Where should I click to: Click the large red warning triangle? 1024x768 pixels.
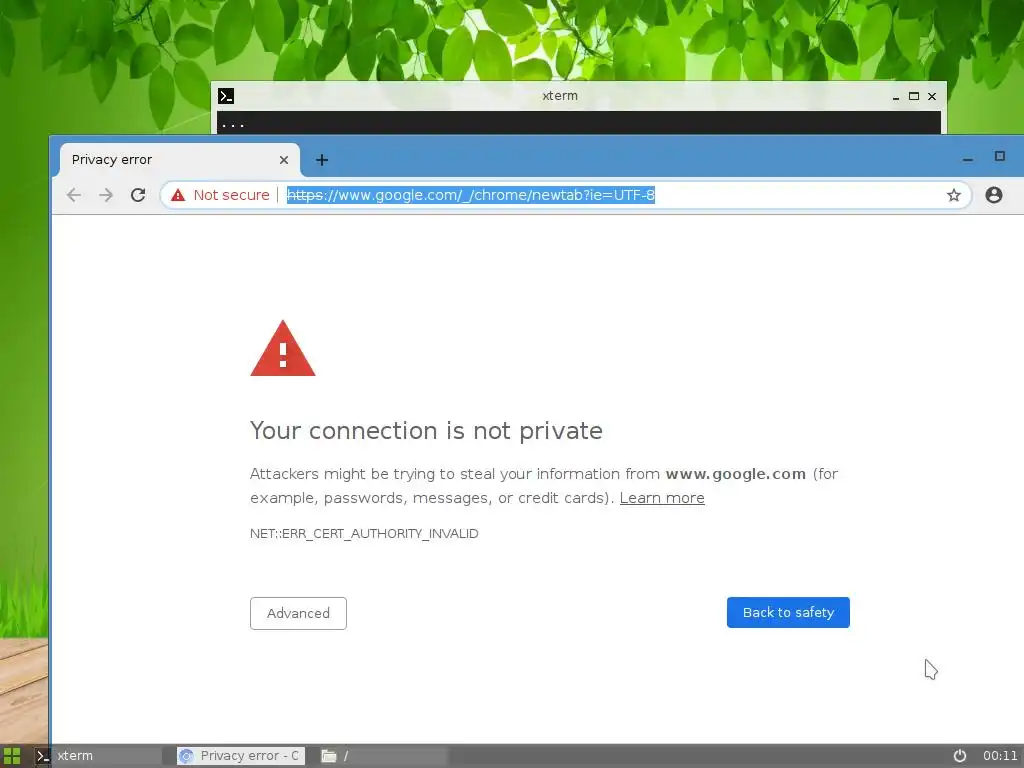tap(283, 349)
